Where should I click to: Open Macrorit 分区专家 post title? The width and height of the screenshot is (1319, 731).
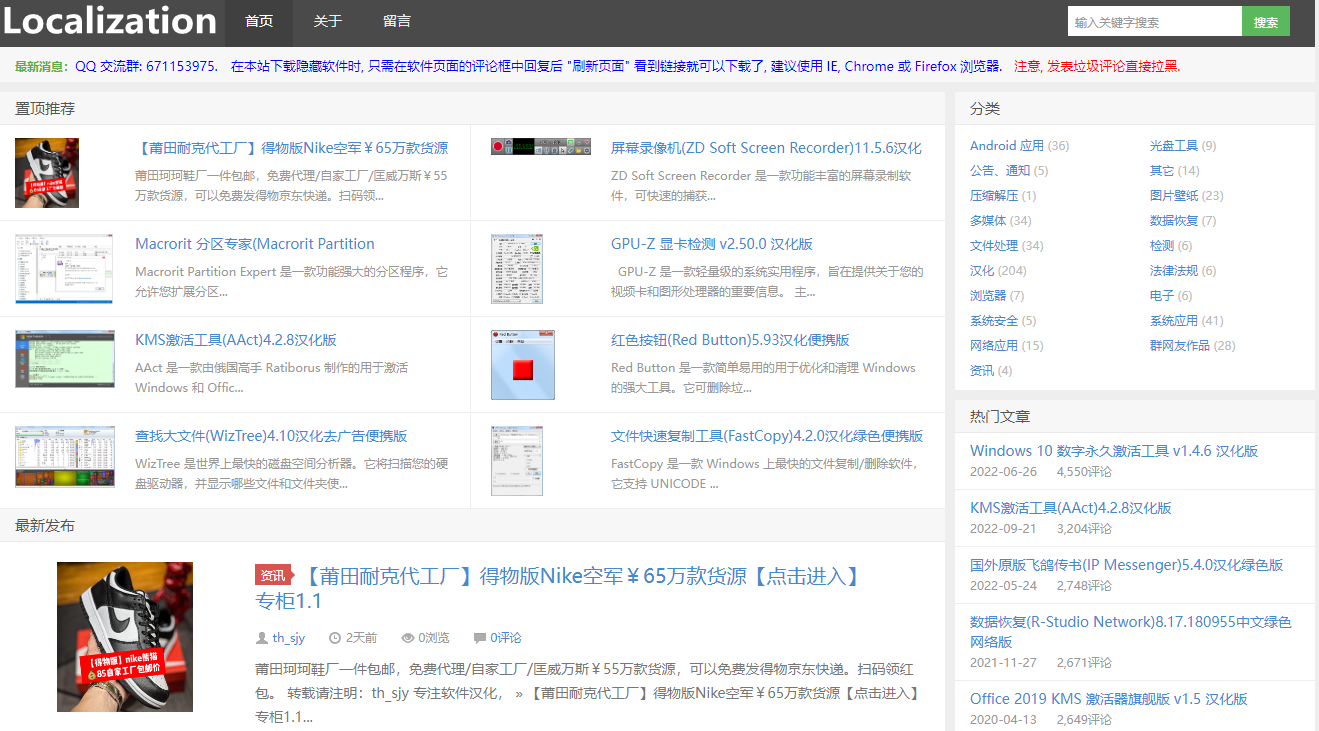point(255,244)
